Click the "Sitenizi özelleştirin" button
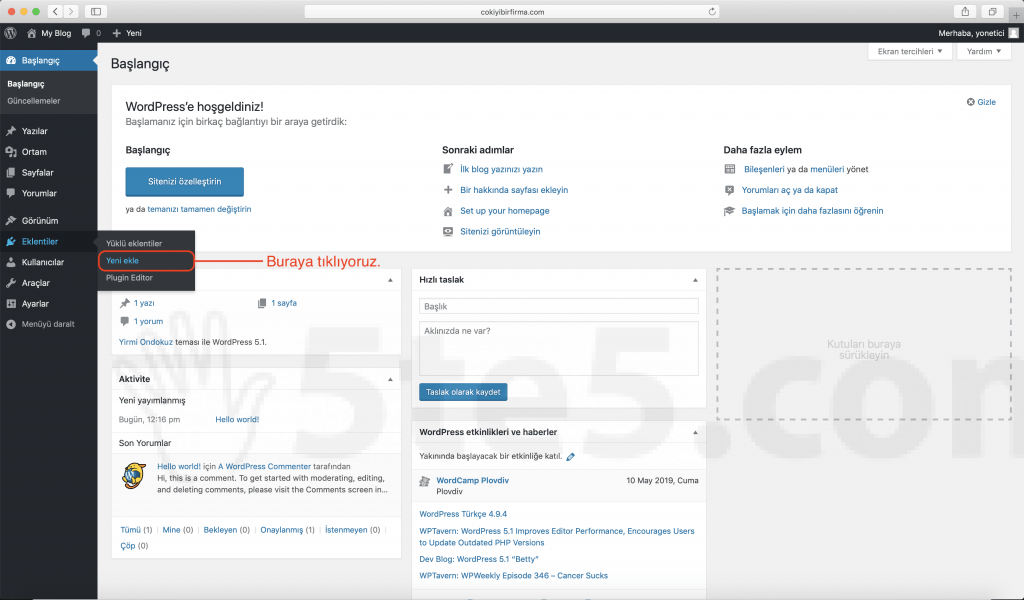 pos(183,182)
